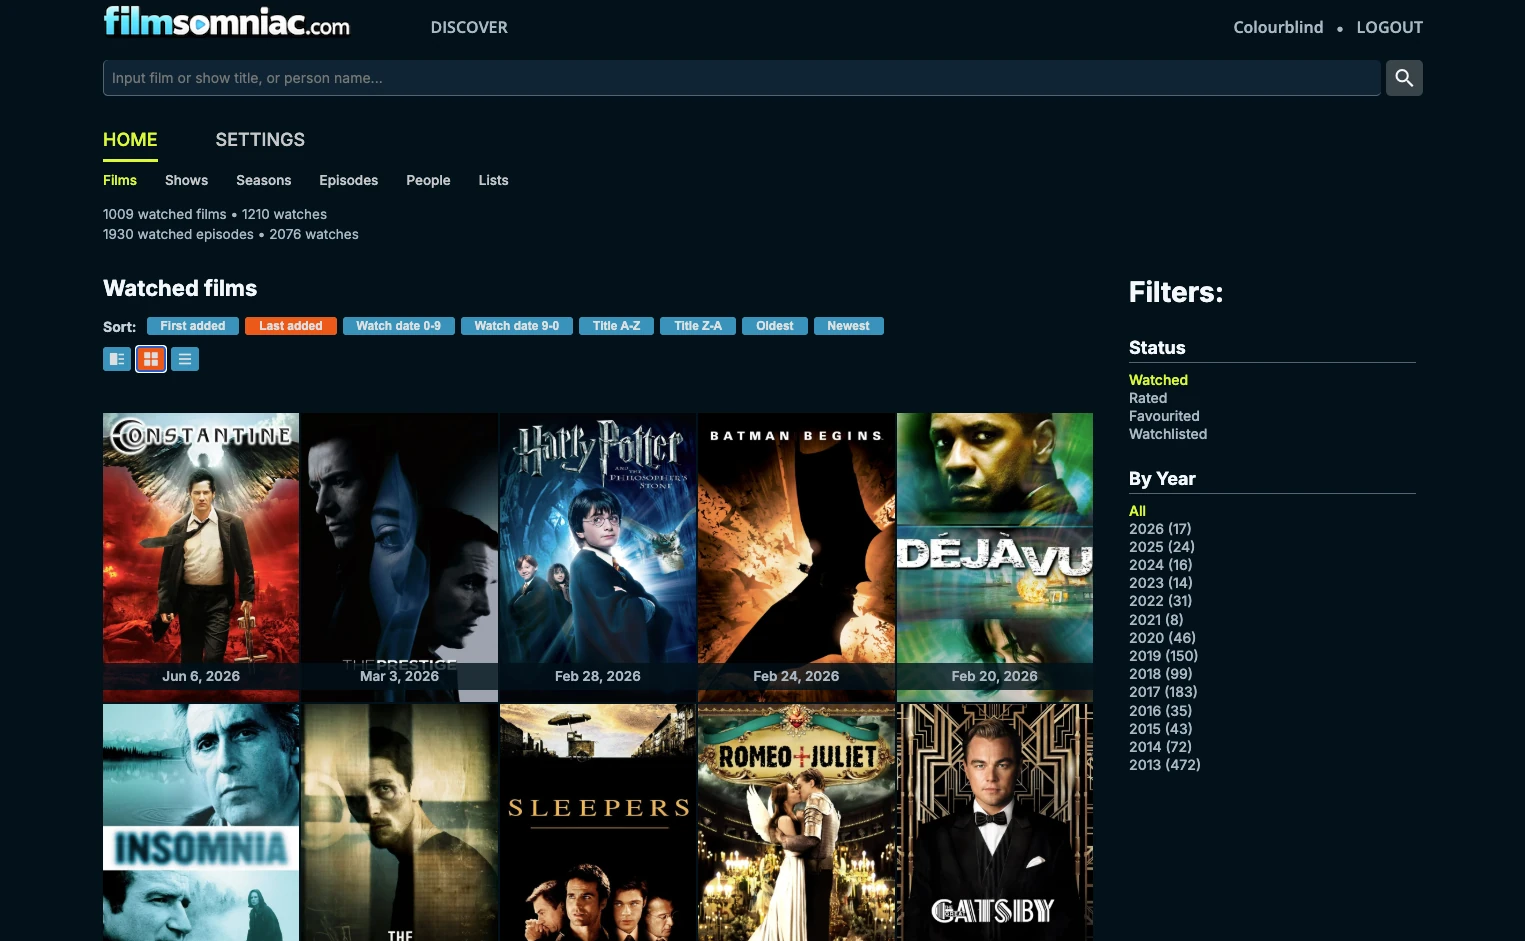Filter by year 2026 (17)
This screenshot has height=941, width=1525.
[1160, 529]
